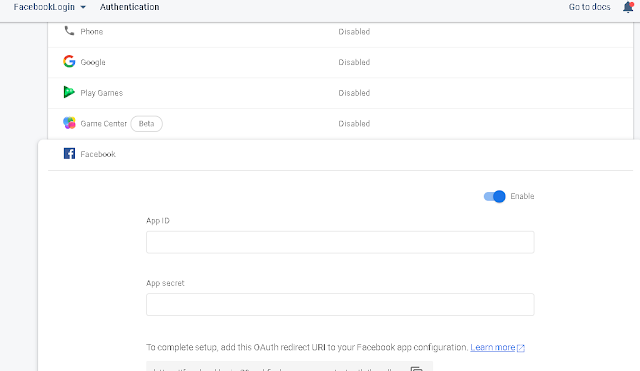The height and width of the screenshot is (371, 640).
Task: Open notifications bell icon
Action: click(628, 7)
